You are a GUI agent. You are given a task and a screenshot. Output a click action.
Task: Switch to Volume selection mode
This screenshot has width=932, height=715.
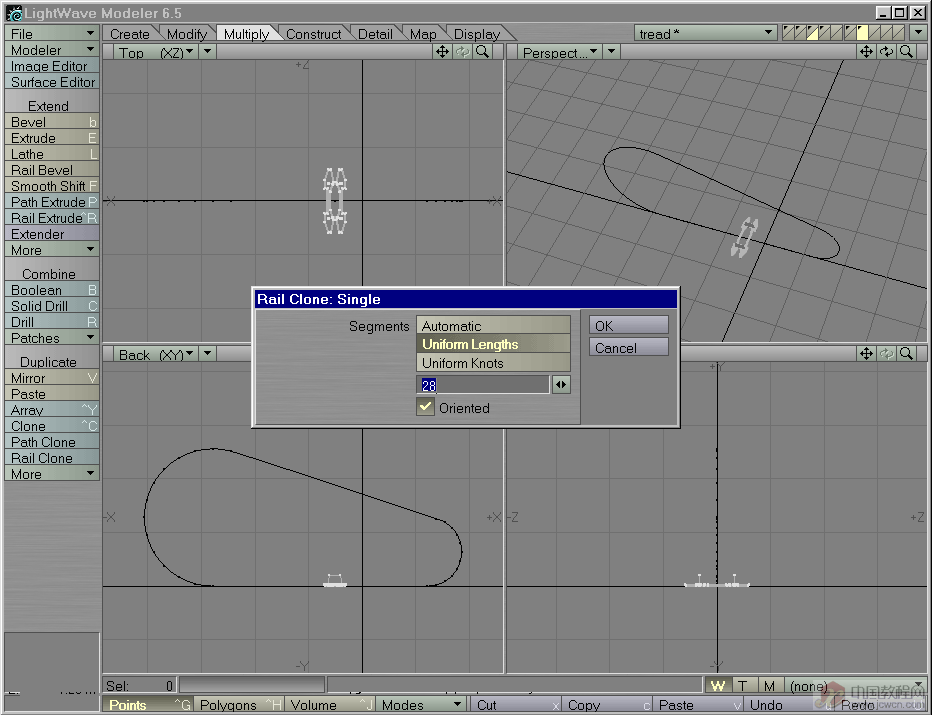[x=330, y=705]
